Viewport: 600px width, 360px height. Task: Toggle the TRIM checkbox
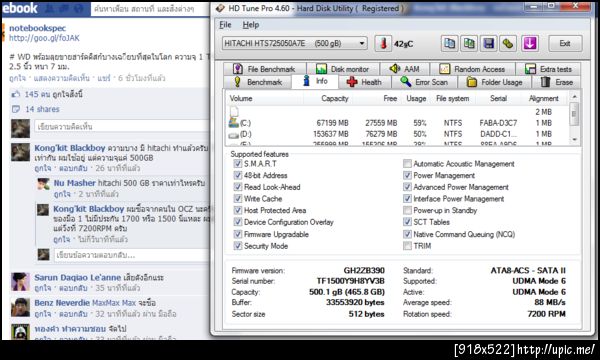(407, 246)
